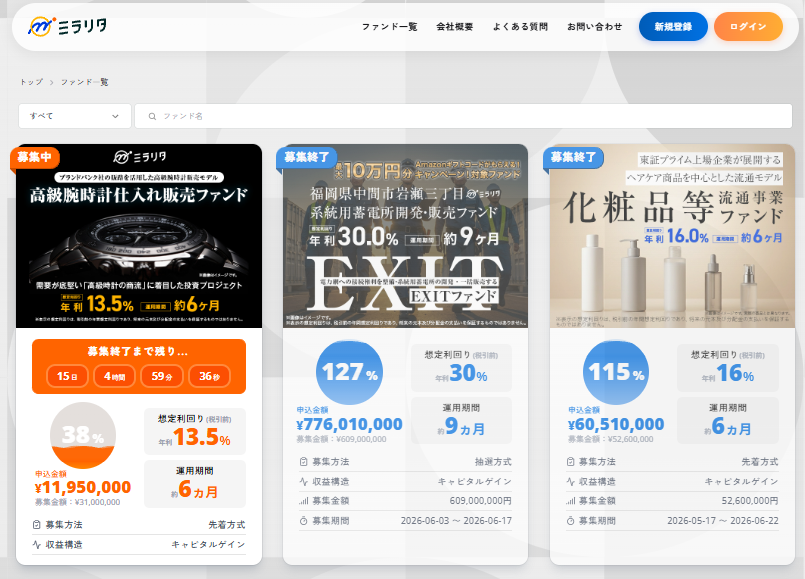Screen dimensions: 805x579
Task: Click 募集金額：¥52,600,000 text
Action: (x=610, y=439)
